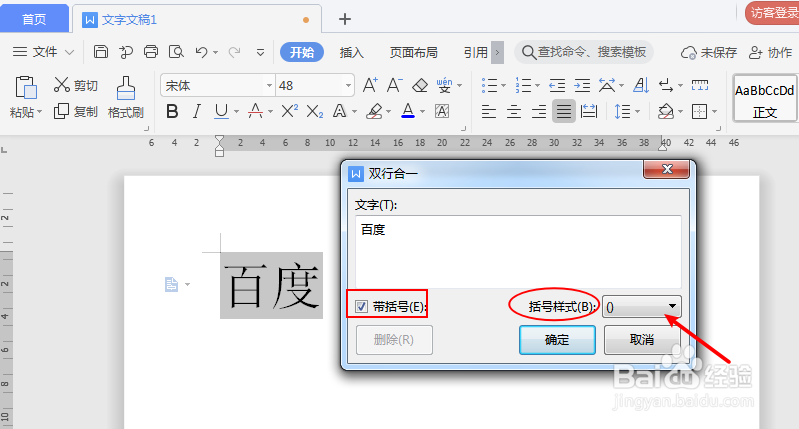Screen dimensions: 799x429
Task: Click tab stops ruler icon
Action: point(700,85)
